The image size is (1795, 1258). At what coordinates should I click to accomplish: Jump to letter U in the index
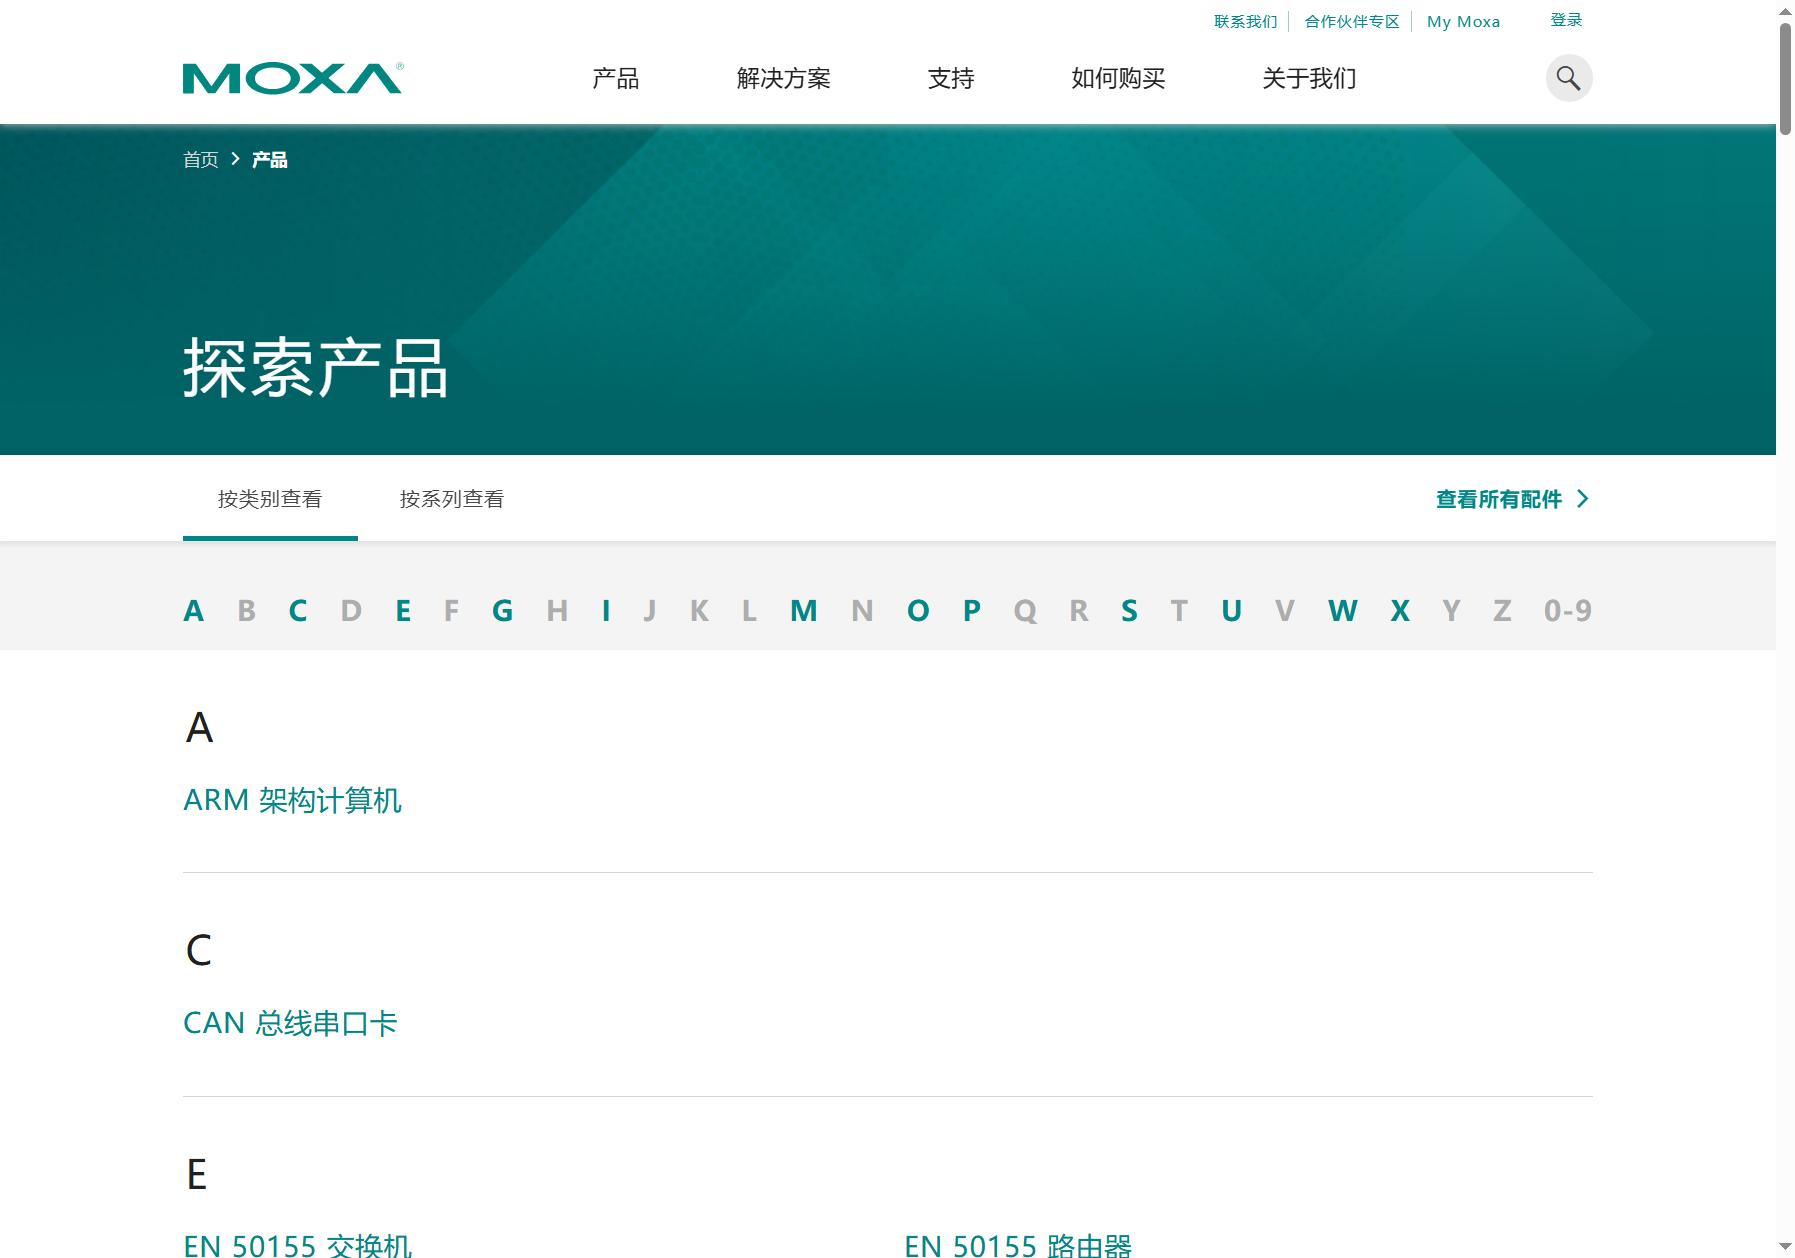[x=1232, y=610]
